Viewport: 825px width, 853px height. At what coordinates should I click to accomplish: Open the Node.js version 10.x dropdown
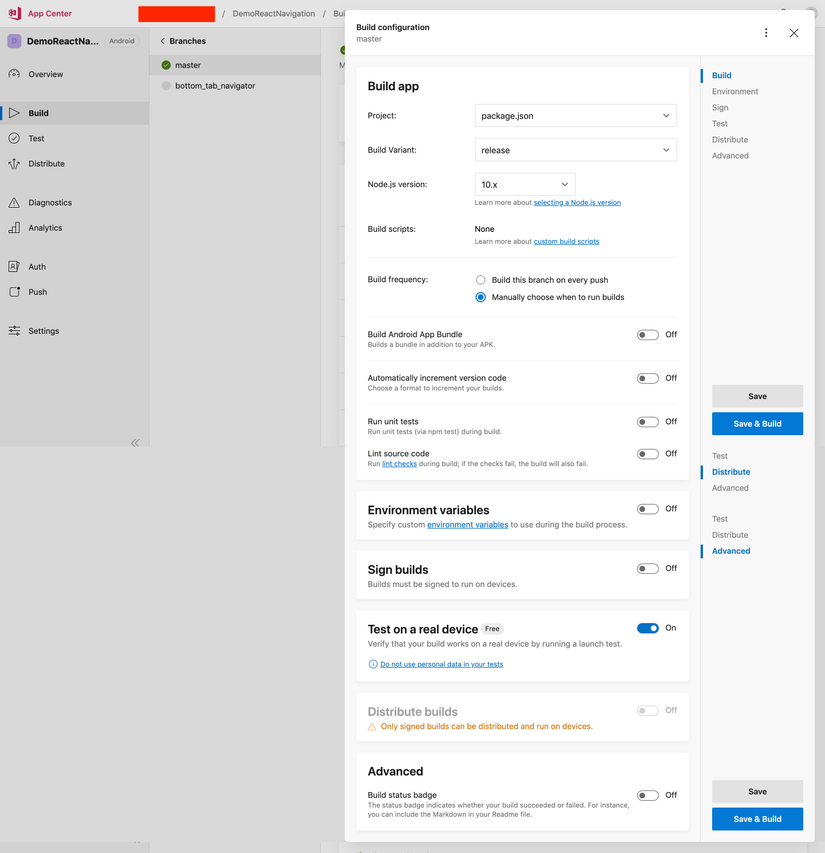pyautogui.click(x=525, y=185)
